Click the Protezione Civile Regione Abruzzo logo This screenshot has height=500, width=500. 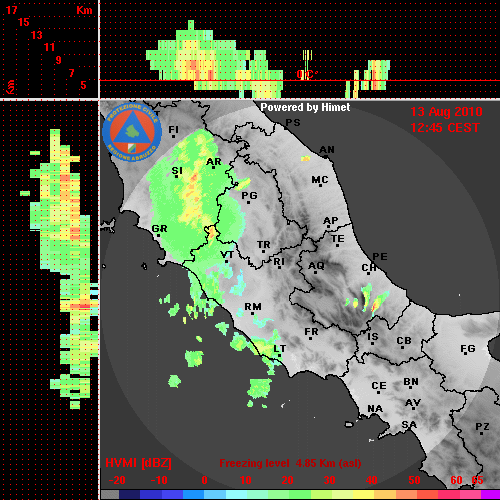point(132,132)
